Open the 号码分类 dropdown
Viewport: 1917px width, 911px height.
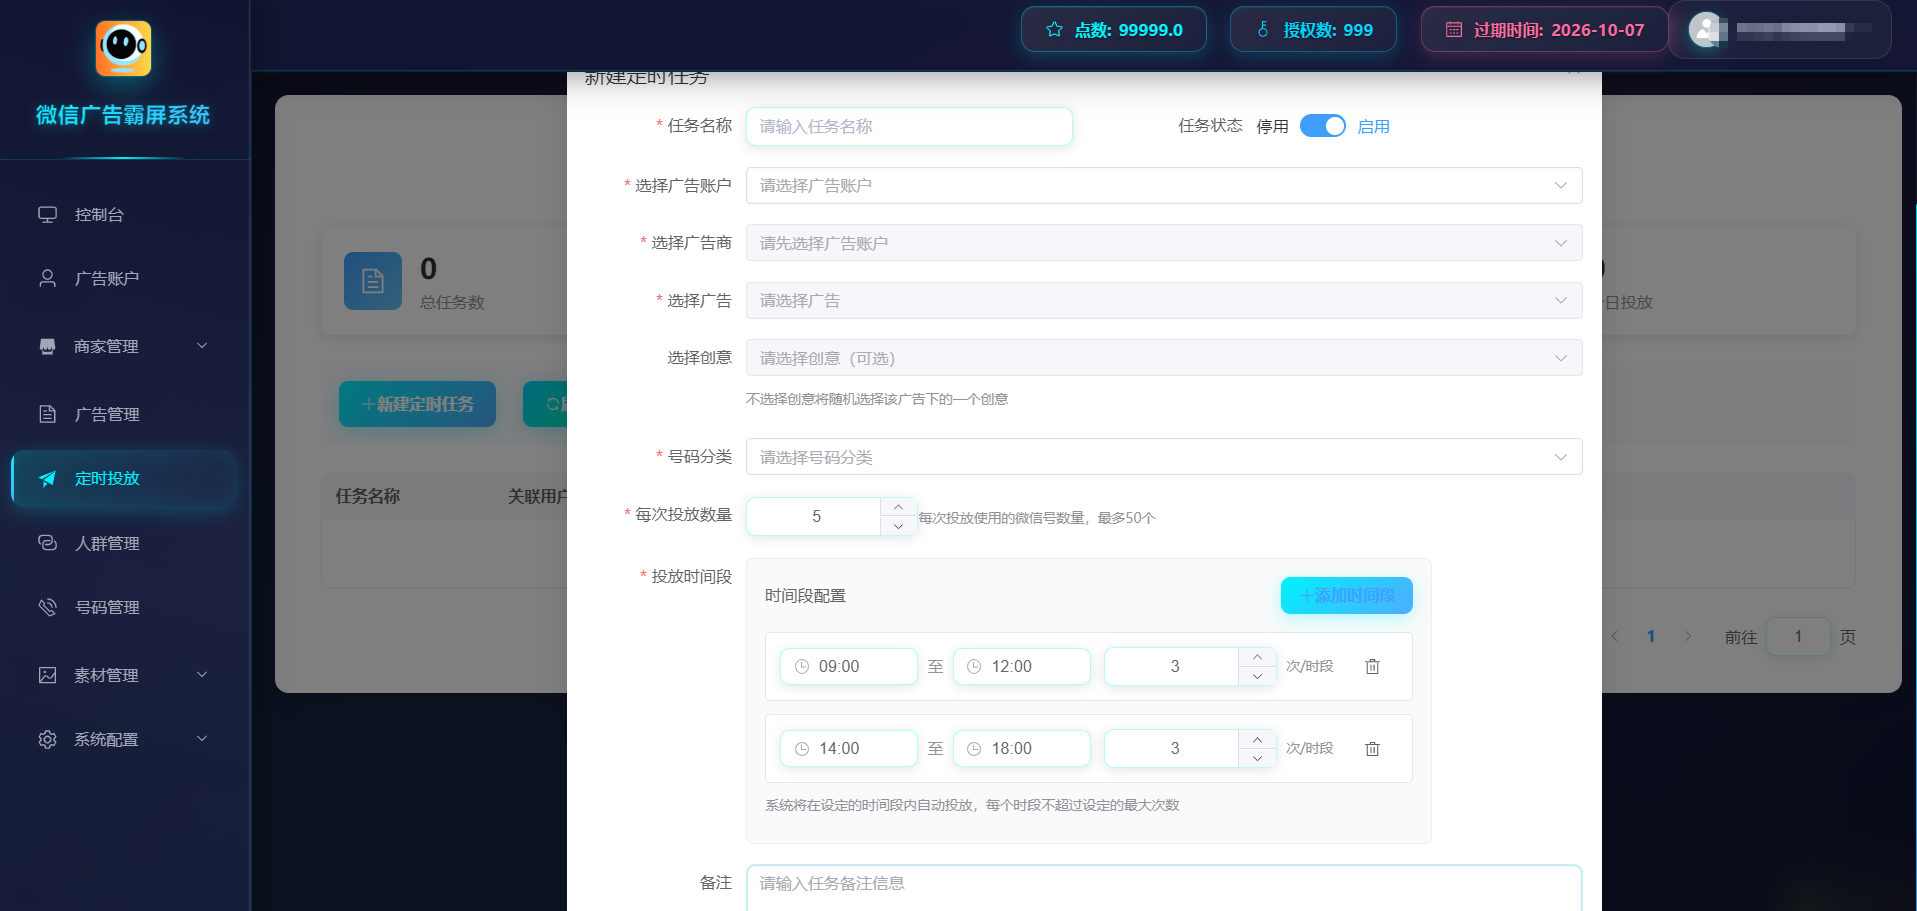coord(1163,457)
